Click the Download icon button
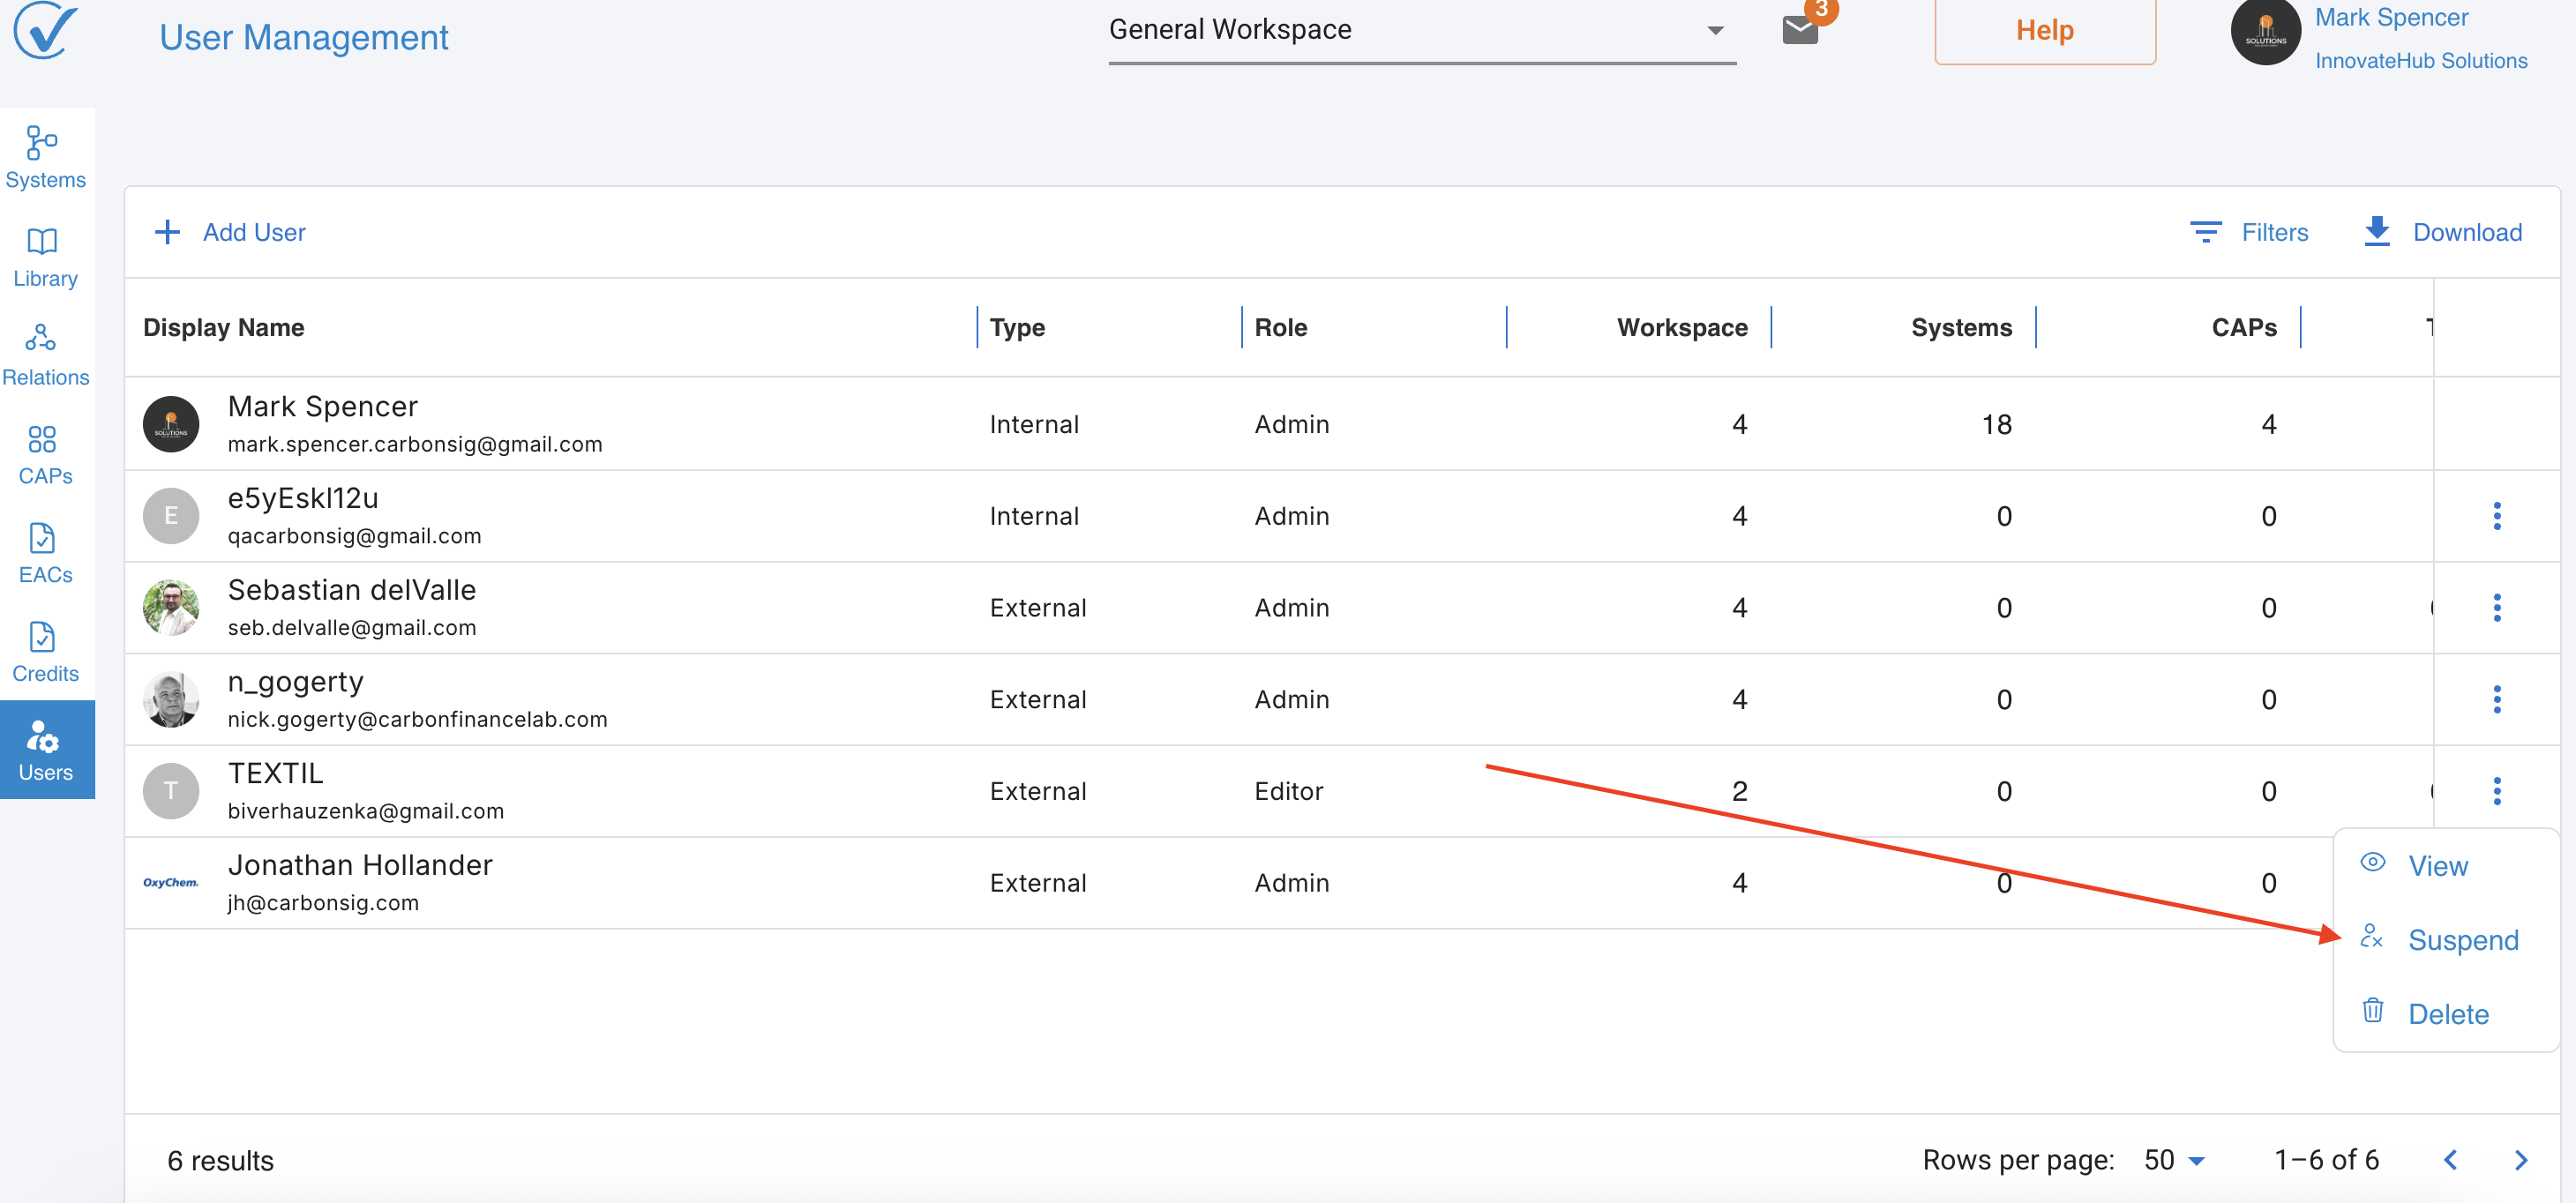 2376,232
